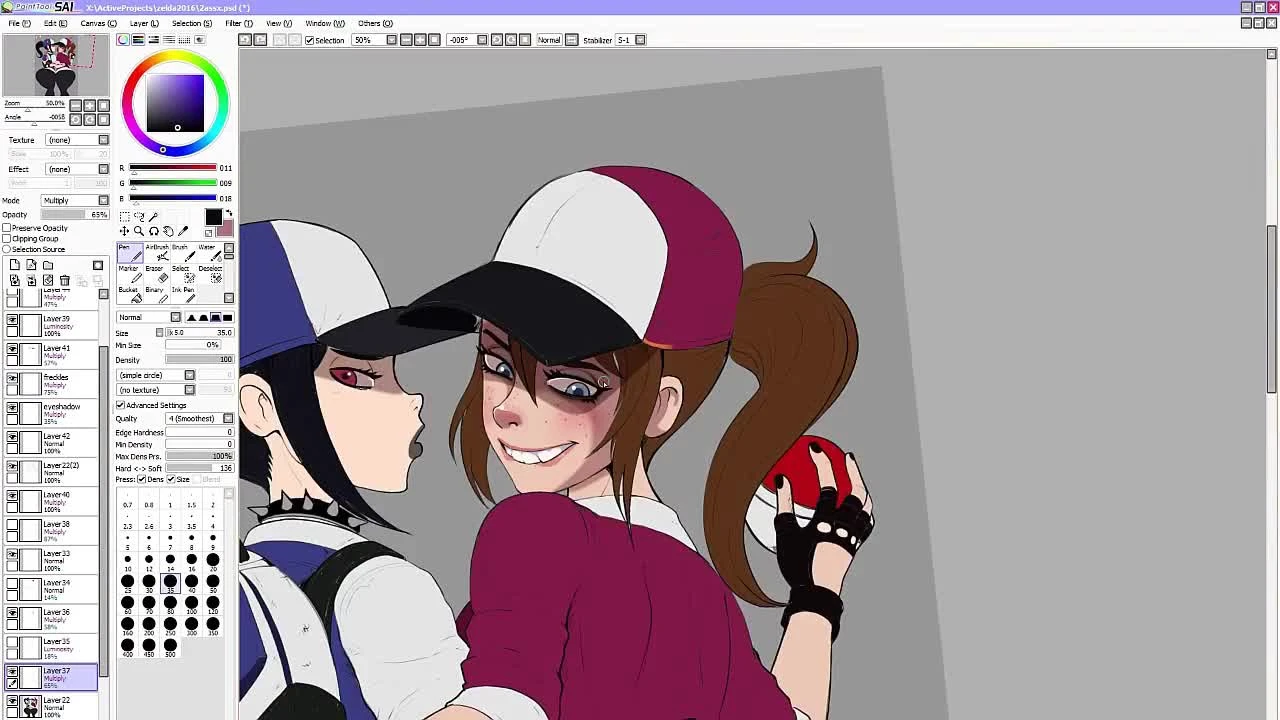1280x720 pixels.
Task: Uncheck the Advanced Settings checkbox
Action: [x=121, y=405]
